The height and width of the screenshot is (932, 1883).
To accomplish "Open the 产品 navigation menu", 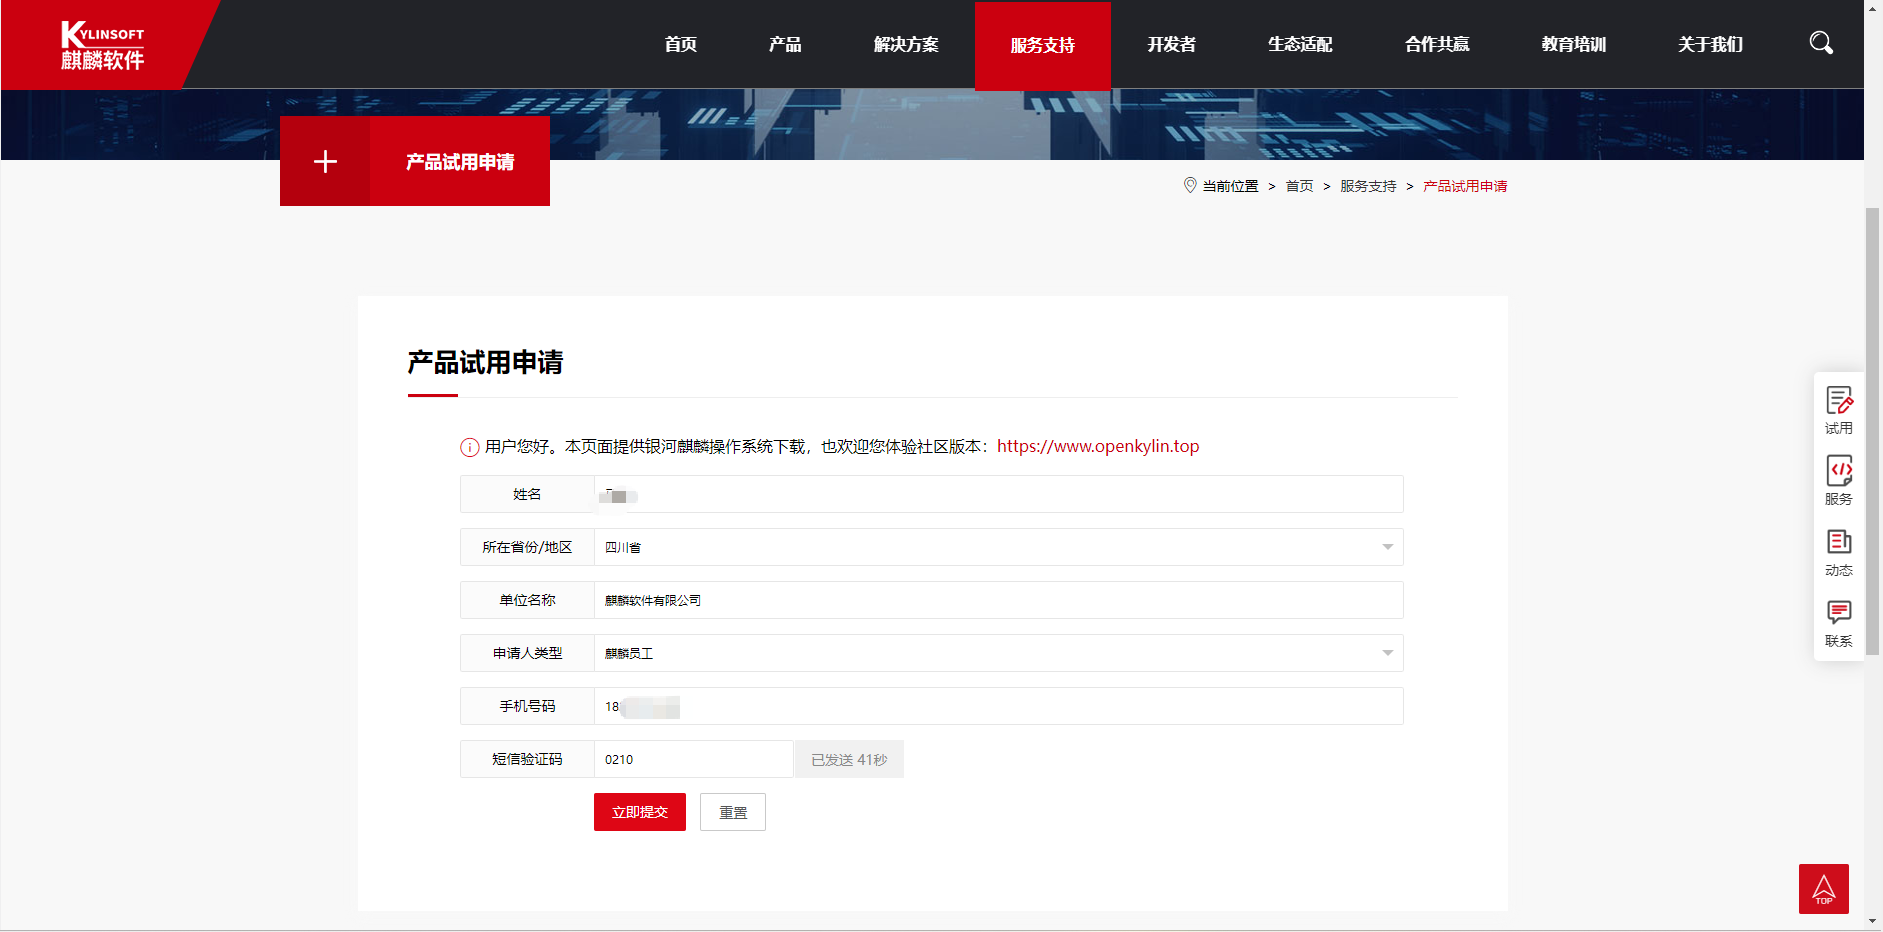I will click(784, 44).
